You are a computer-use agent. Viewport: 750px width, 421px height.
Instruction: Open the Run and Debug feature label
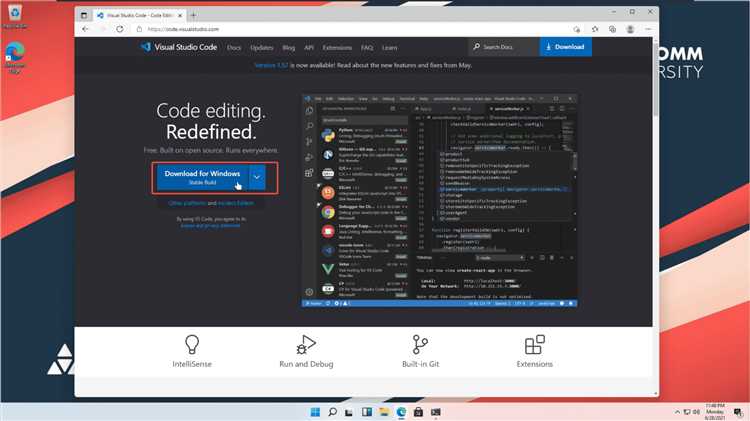tap(306, 364)
